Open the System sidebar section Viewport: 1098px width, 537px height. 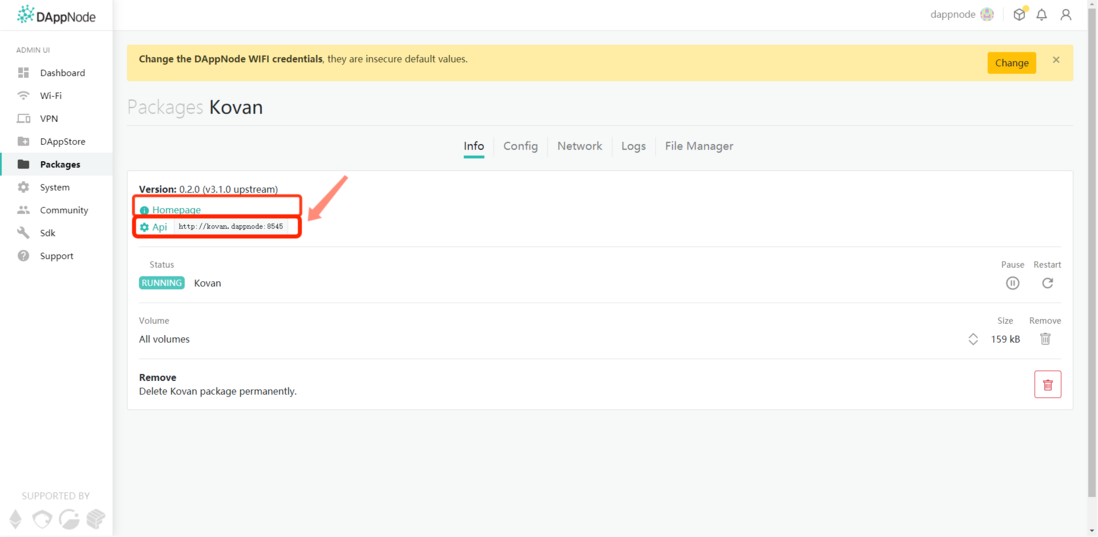(56, 188)
